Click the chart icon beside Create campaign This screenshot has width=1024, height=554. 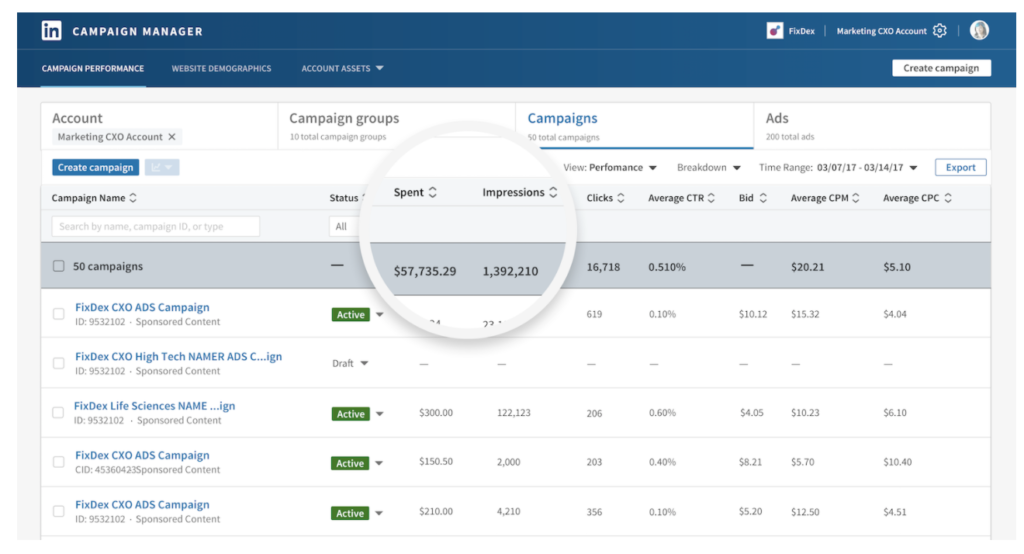coord(161,167)
